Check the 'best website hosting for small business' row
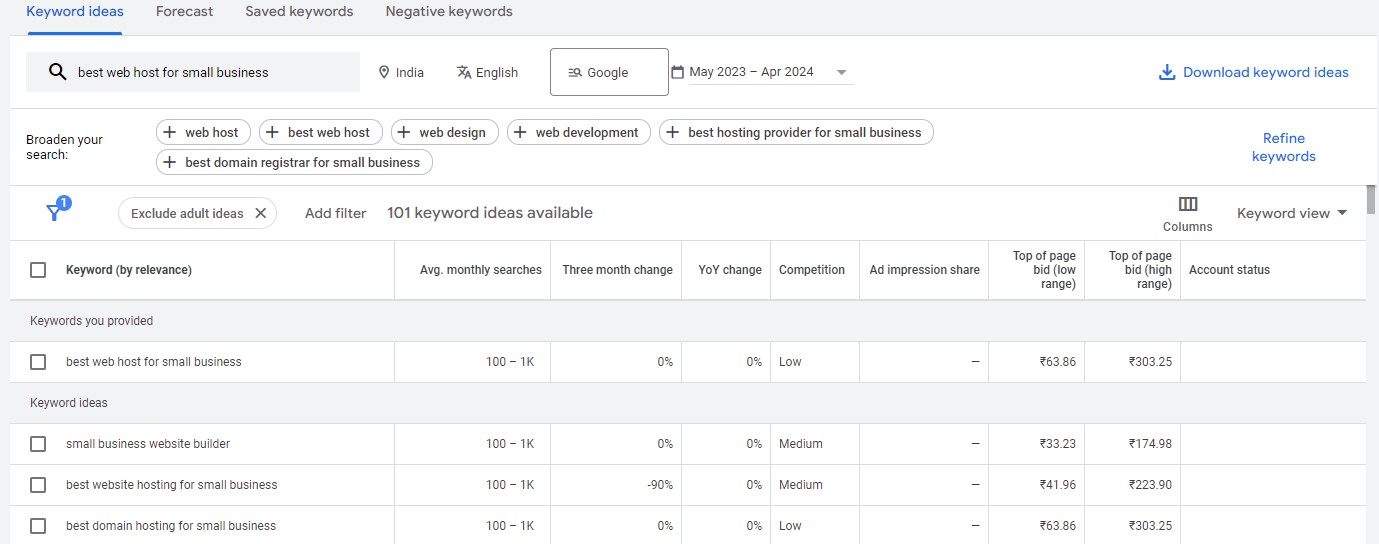This screenshot has width=1379, height=544. 38,485
